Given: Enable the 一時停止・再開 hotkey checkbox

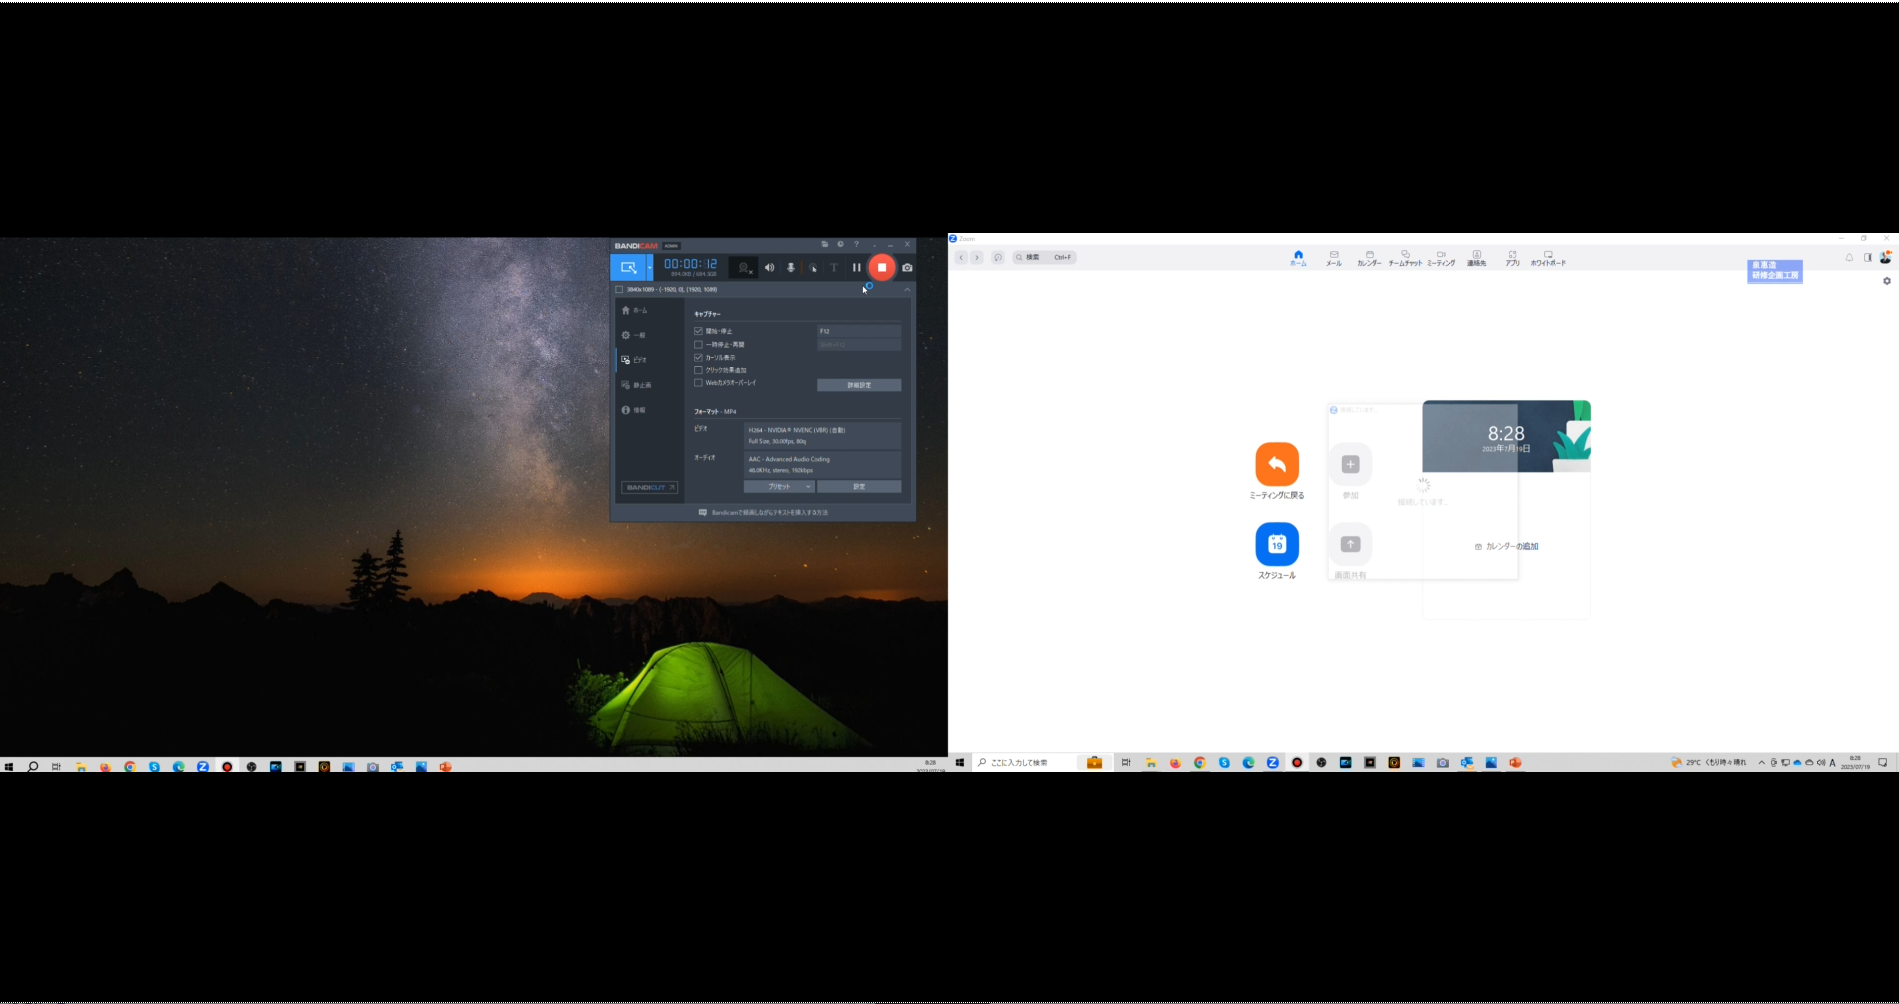Looking at the screenshot, I should click(x=698, y=344).
